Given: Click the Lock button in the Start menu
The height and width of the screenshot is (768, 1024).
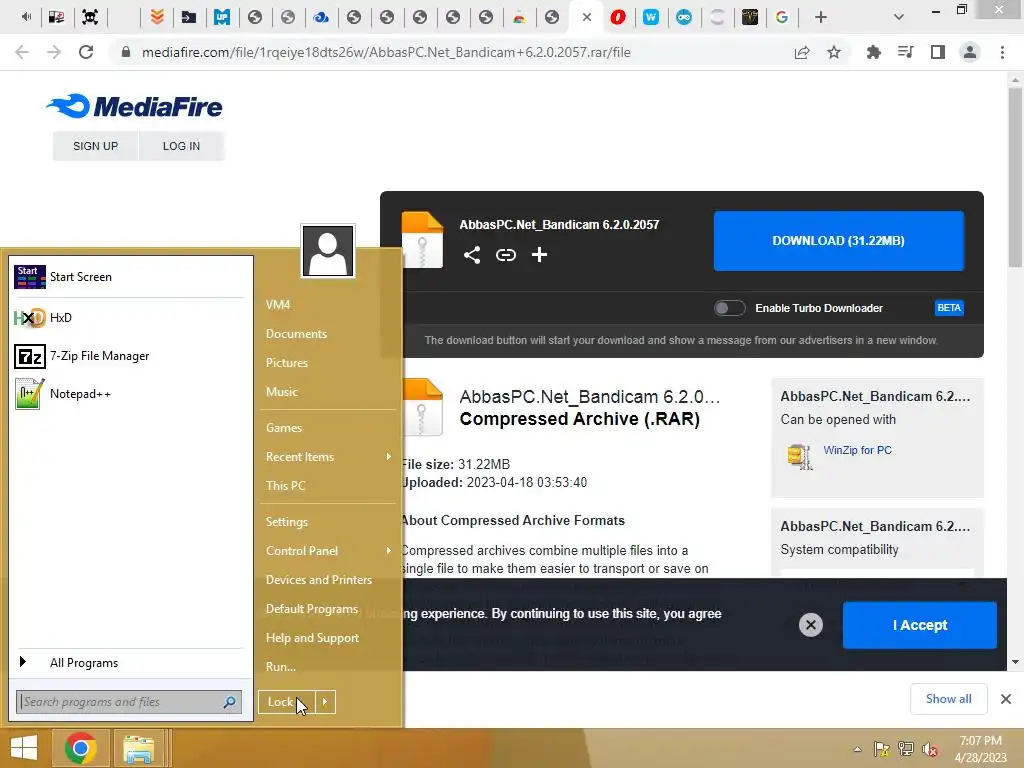Looking at the screenshot, I should click(x=287, y=702).
